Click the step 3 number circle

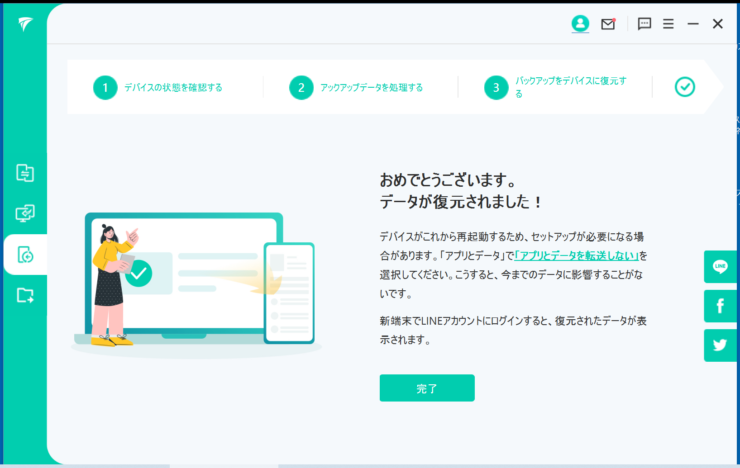click(496, 87)
